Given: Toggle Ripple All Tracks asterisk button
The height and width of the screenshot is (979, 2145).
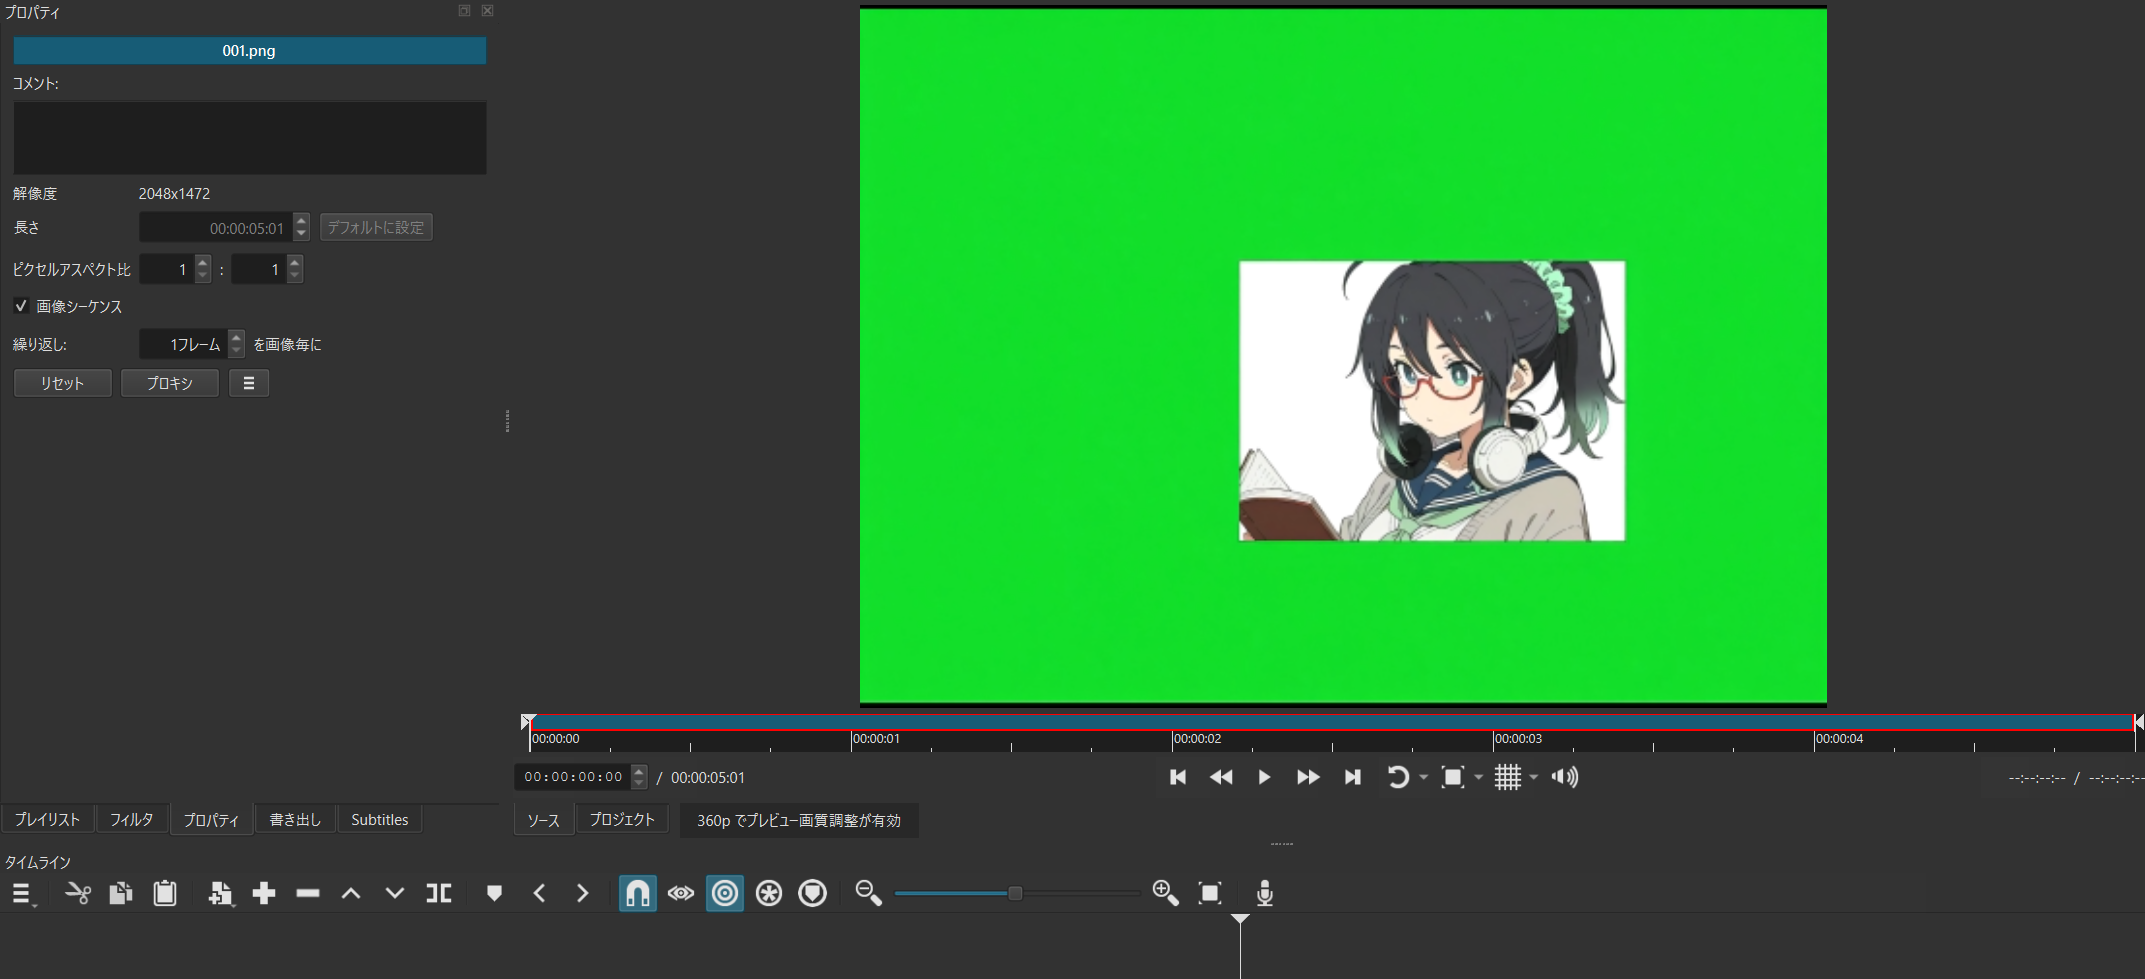Looking at the screenshot, I should click(x=769, y=893).
